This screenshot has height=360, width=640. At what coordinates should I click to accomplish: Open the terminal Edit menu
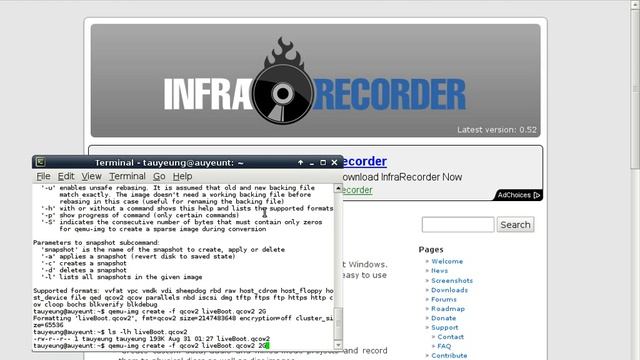coord(66,176)
